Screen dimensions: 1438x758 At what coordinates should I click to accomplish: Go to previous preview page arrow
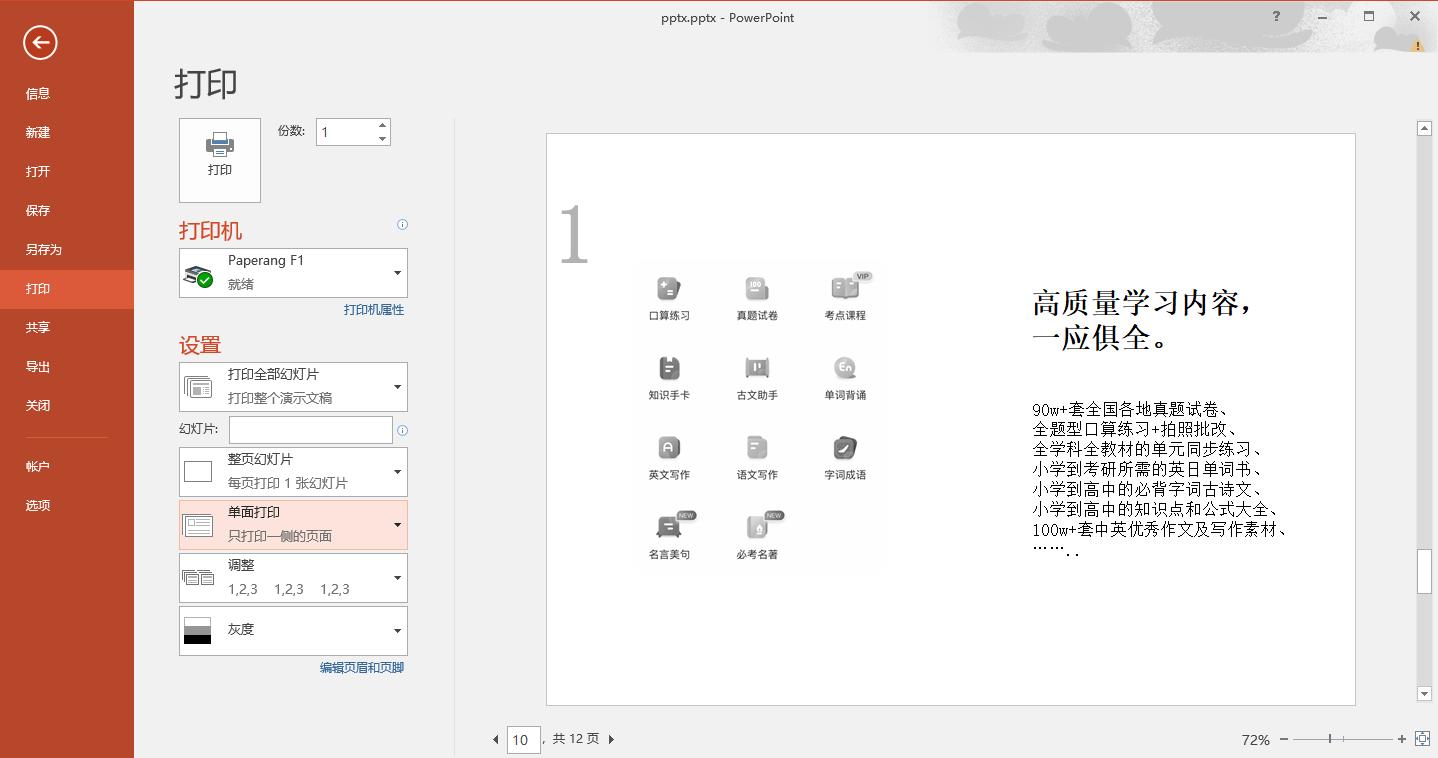[495, 739]
